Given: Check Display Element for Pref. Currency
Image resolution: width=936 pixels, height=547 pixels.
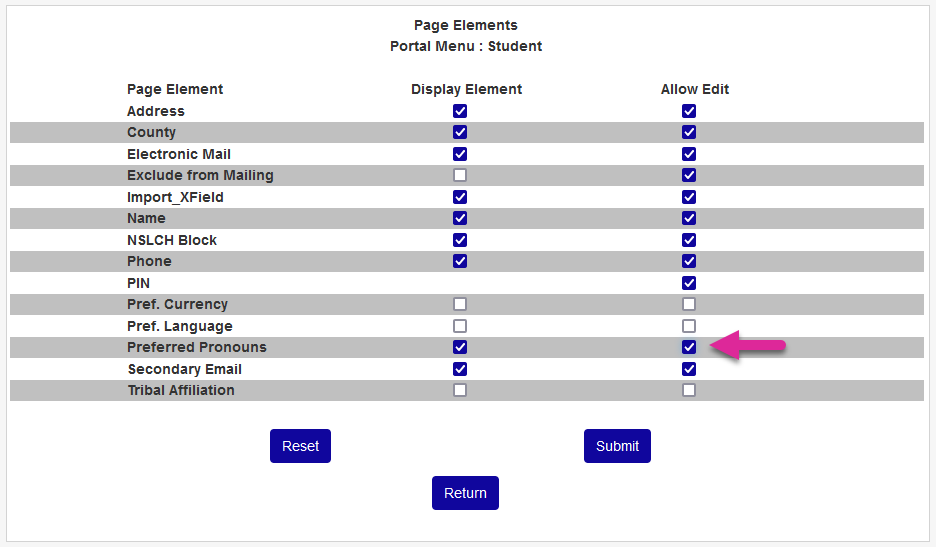Looking at the screenshot, I should pos(460,304).
